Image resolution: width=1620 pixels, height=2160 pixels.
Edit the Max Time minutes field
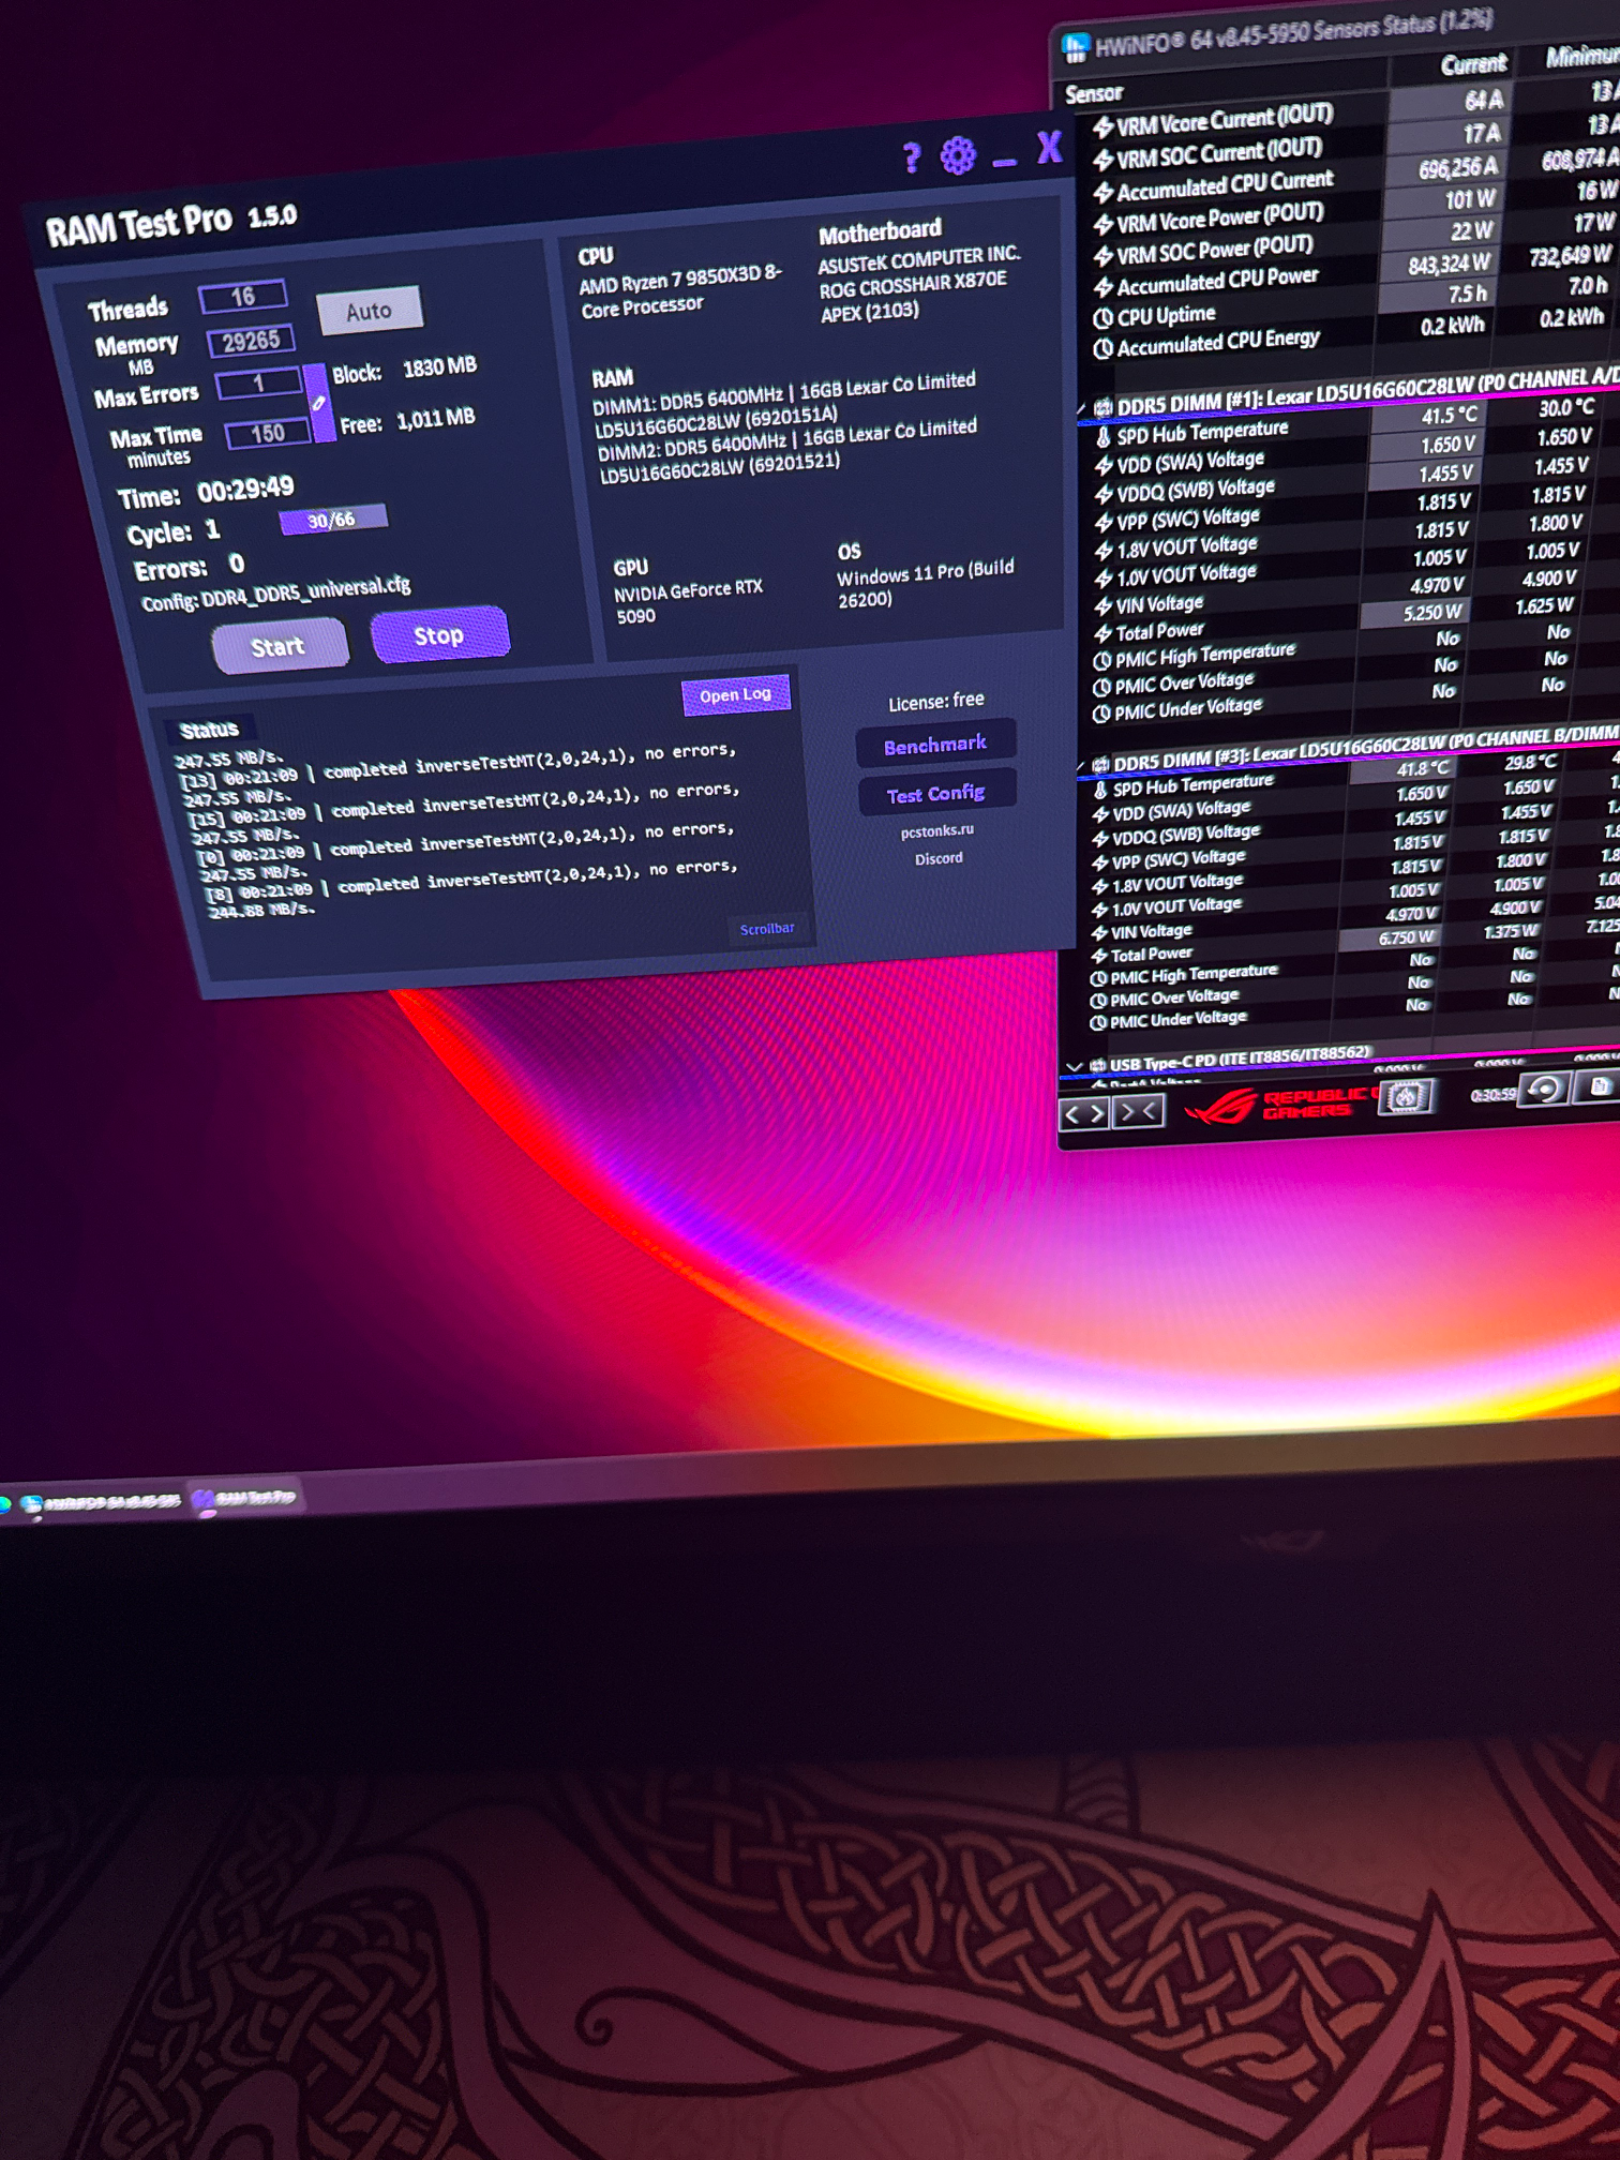[268, 434]
